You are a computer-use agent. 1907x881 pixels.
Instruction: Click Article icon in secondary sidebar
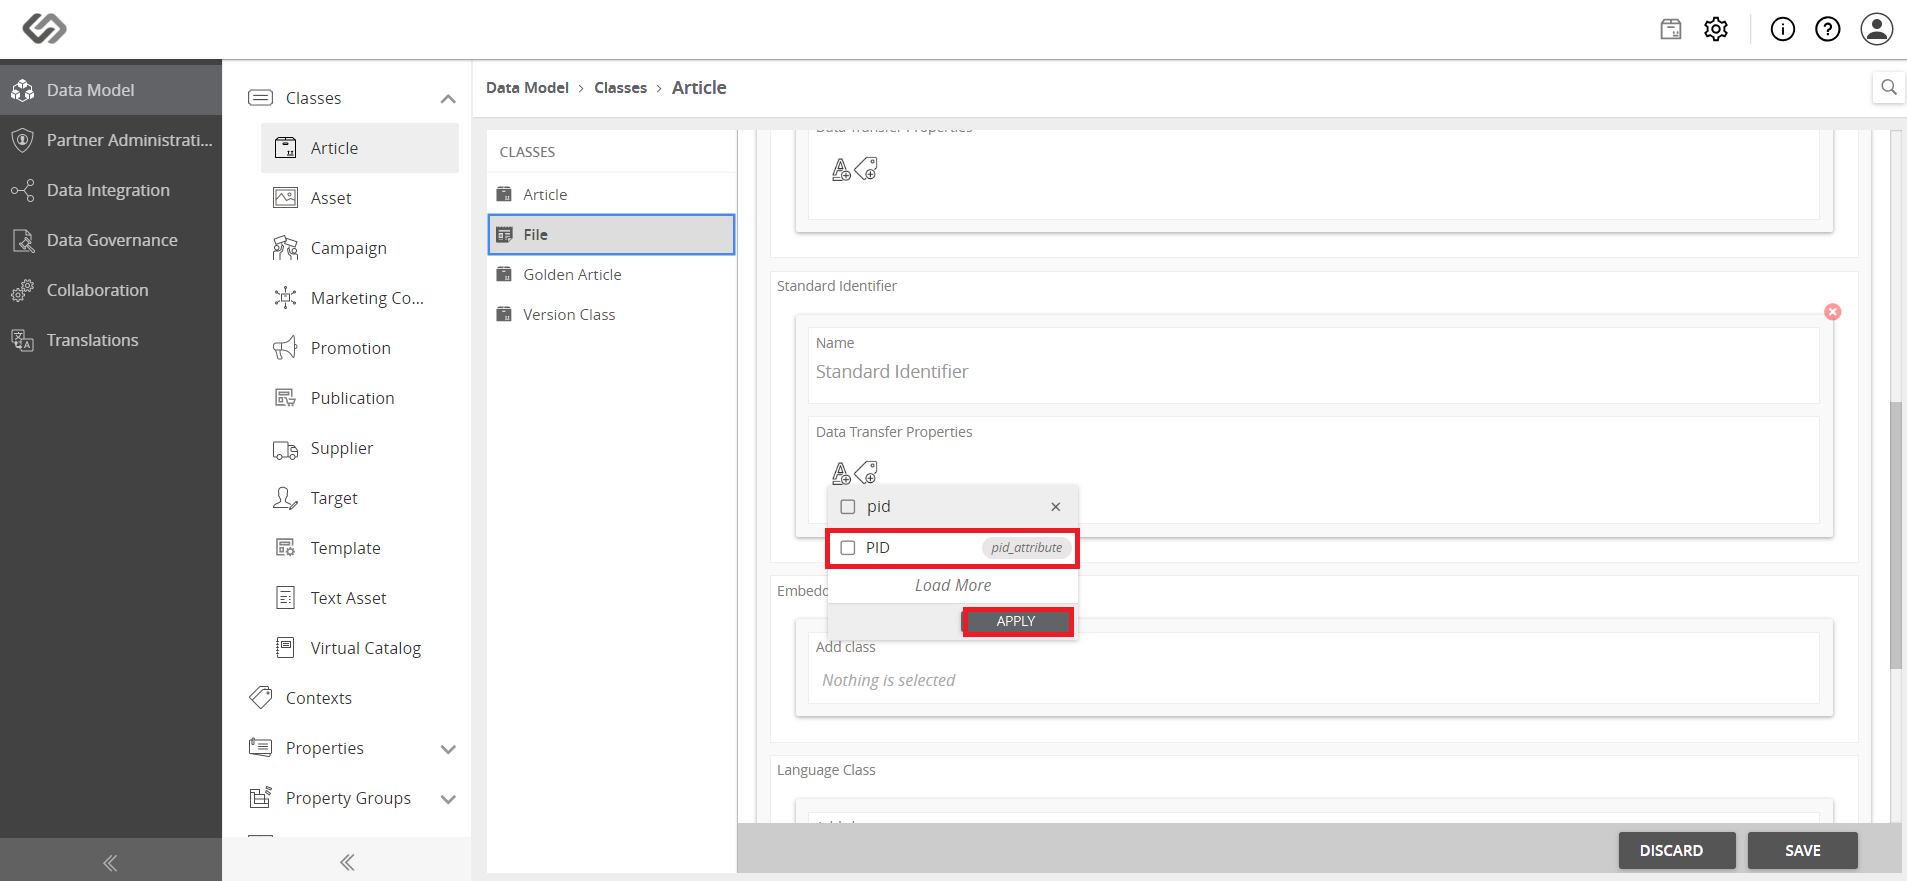[x=285, y=148]
